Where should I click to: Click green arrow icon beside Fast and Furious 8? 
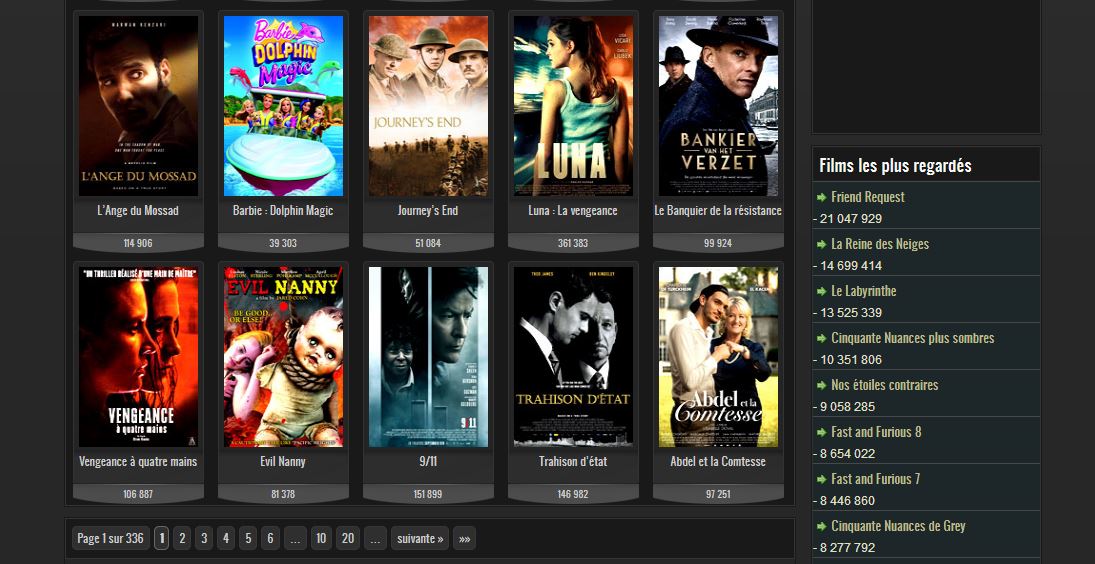[x=821, y=432]
